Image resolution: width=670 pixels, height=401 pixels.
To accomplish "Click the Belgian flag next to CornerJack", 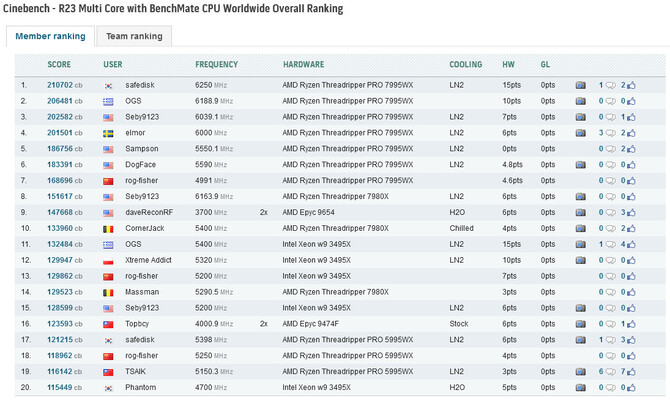I will click(x=108, y=229).
